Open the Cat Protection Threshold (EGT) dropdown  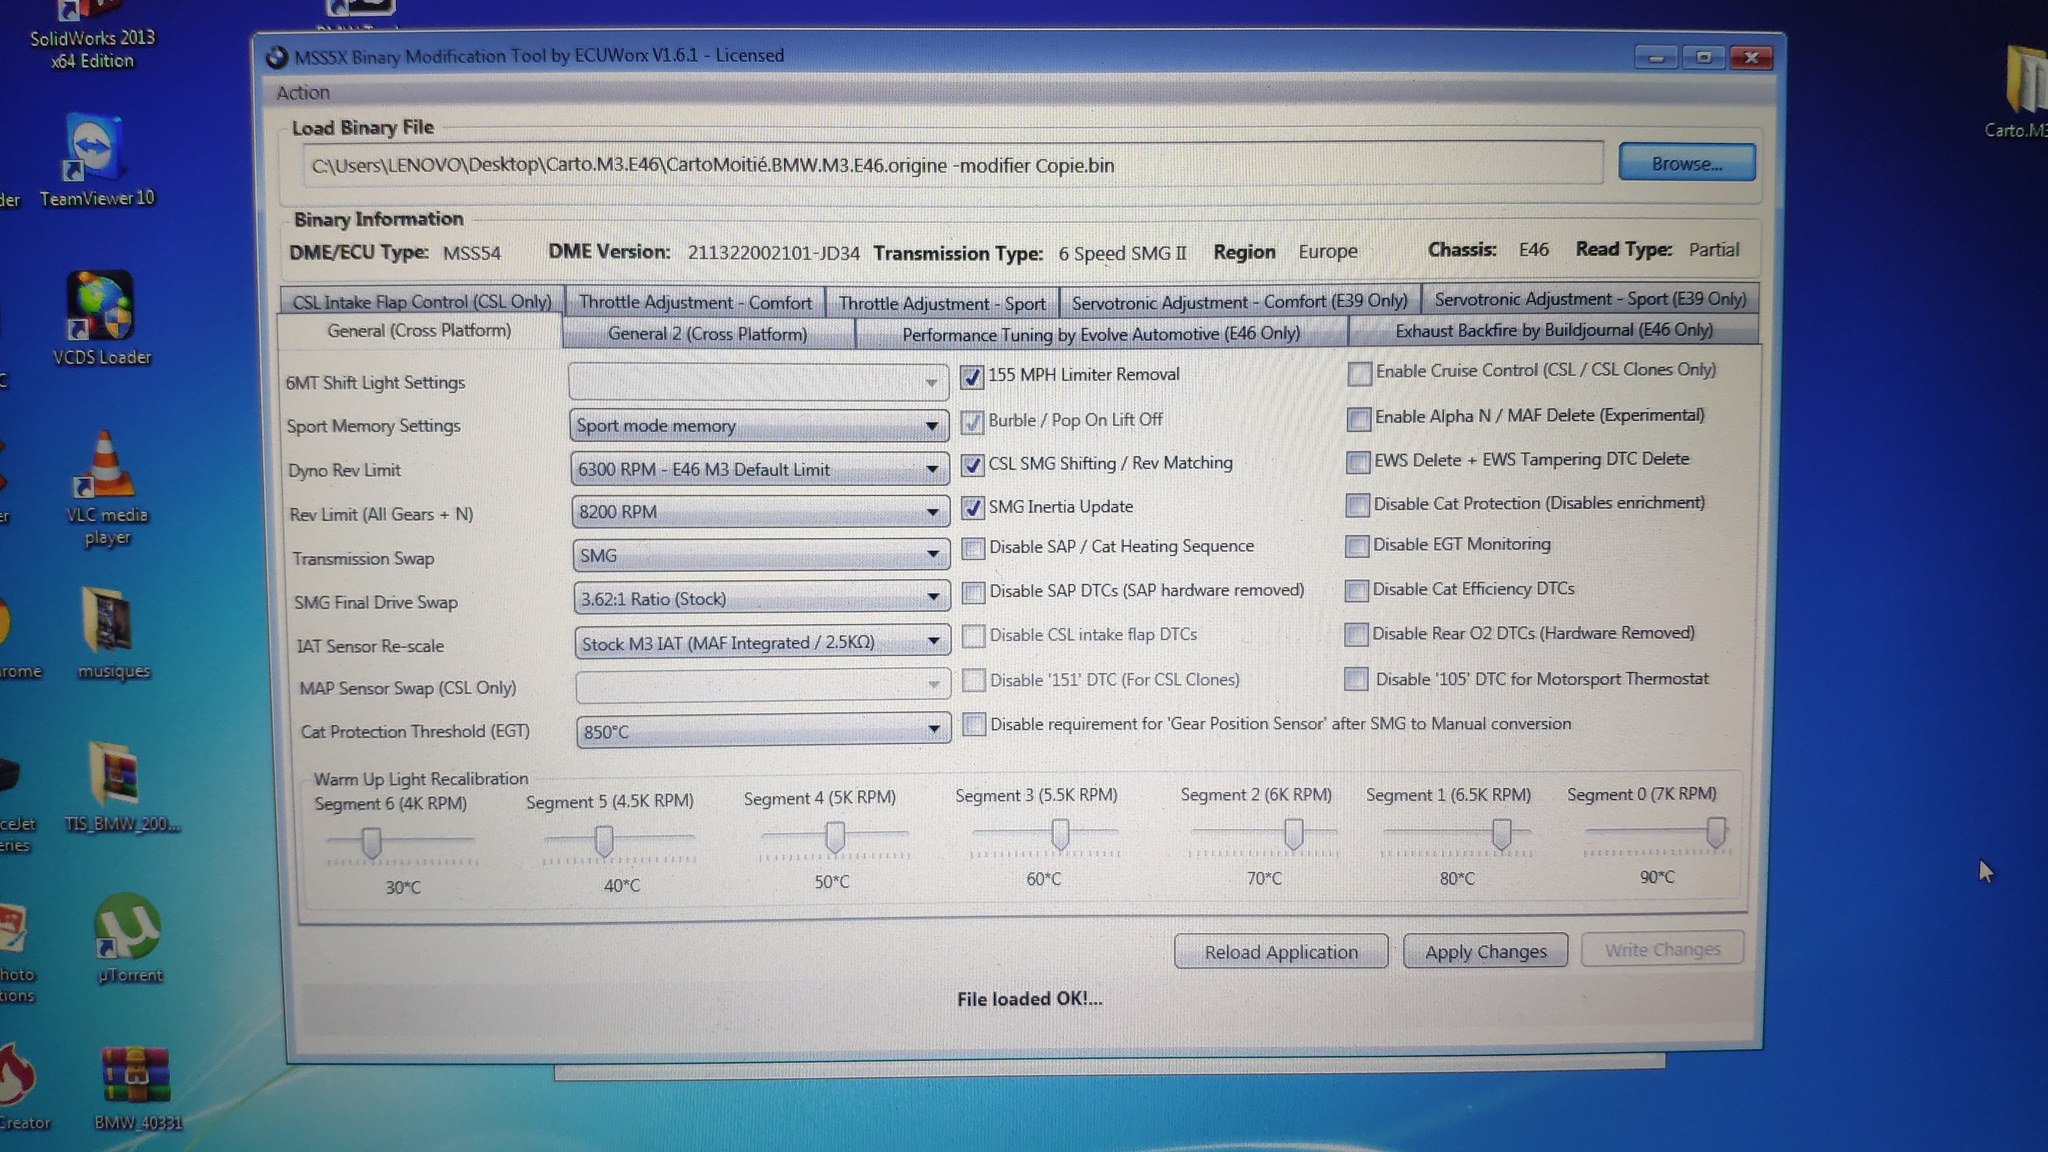(x=763, y=731)
